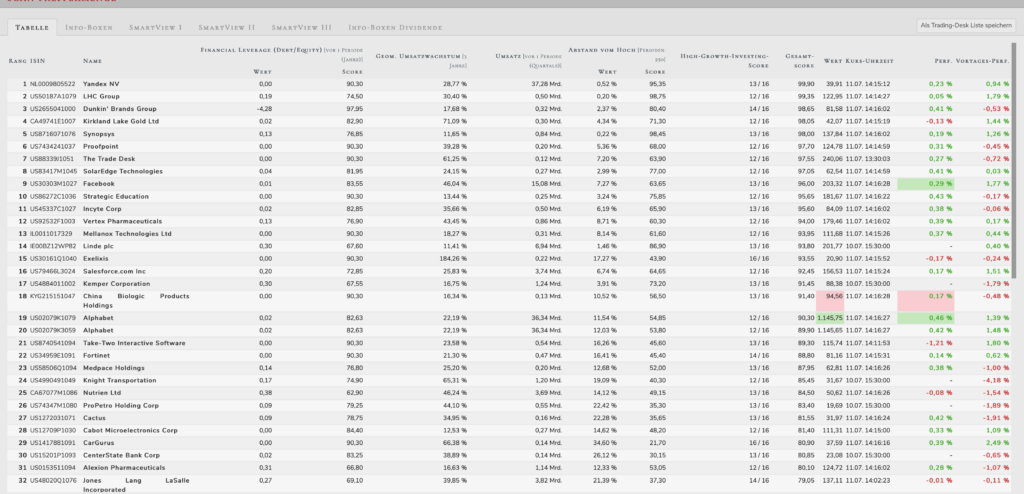
Task: Open Take-Two Interactive Software entry
Action: coord(134,343)
